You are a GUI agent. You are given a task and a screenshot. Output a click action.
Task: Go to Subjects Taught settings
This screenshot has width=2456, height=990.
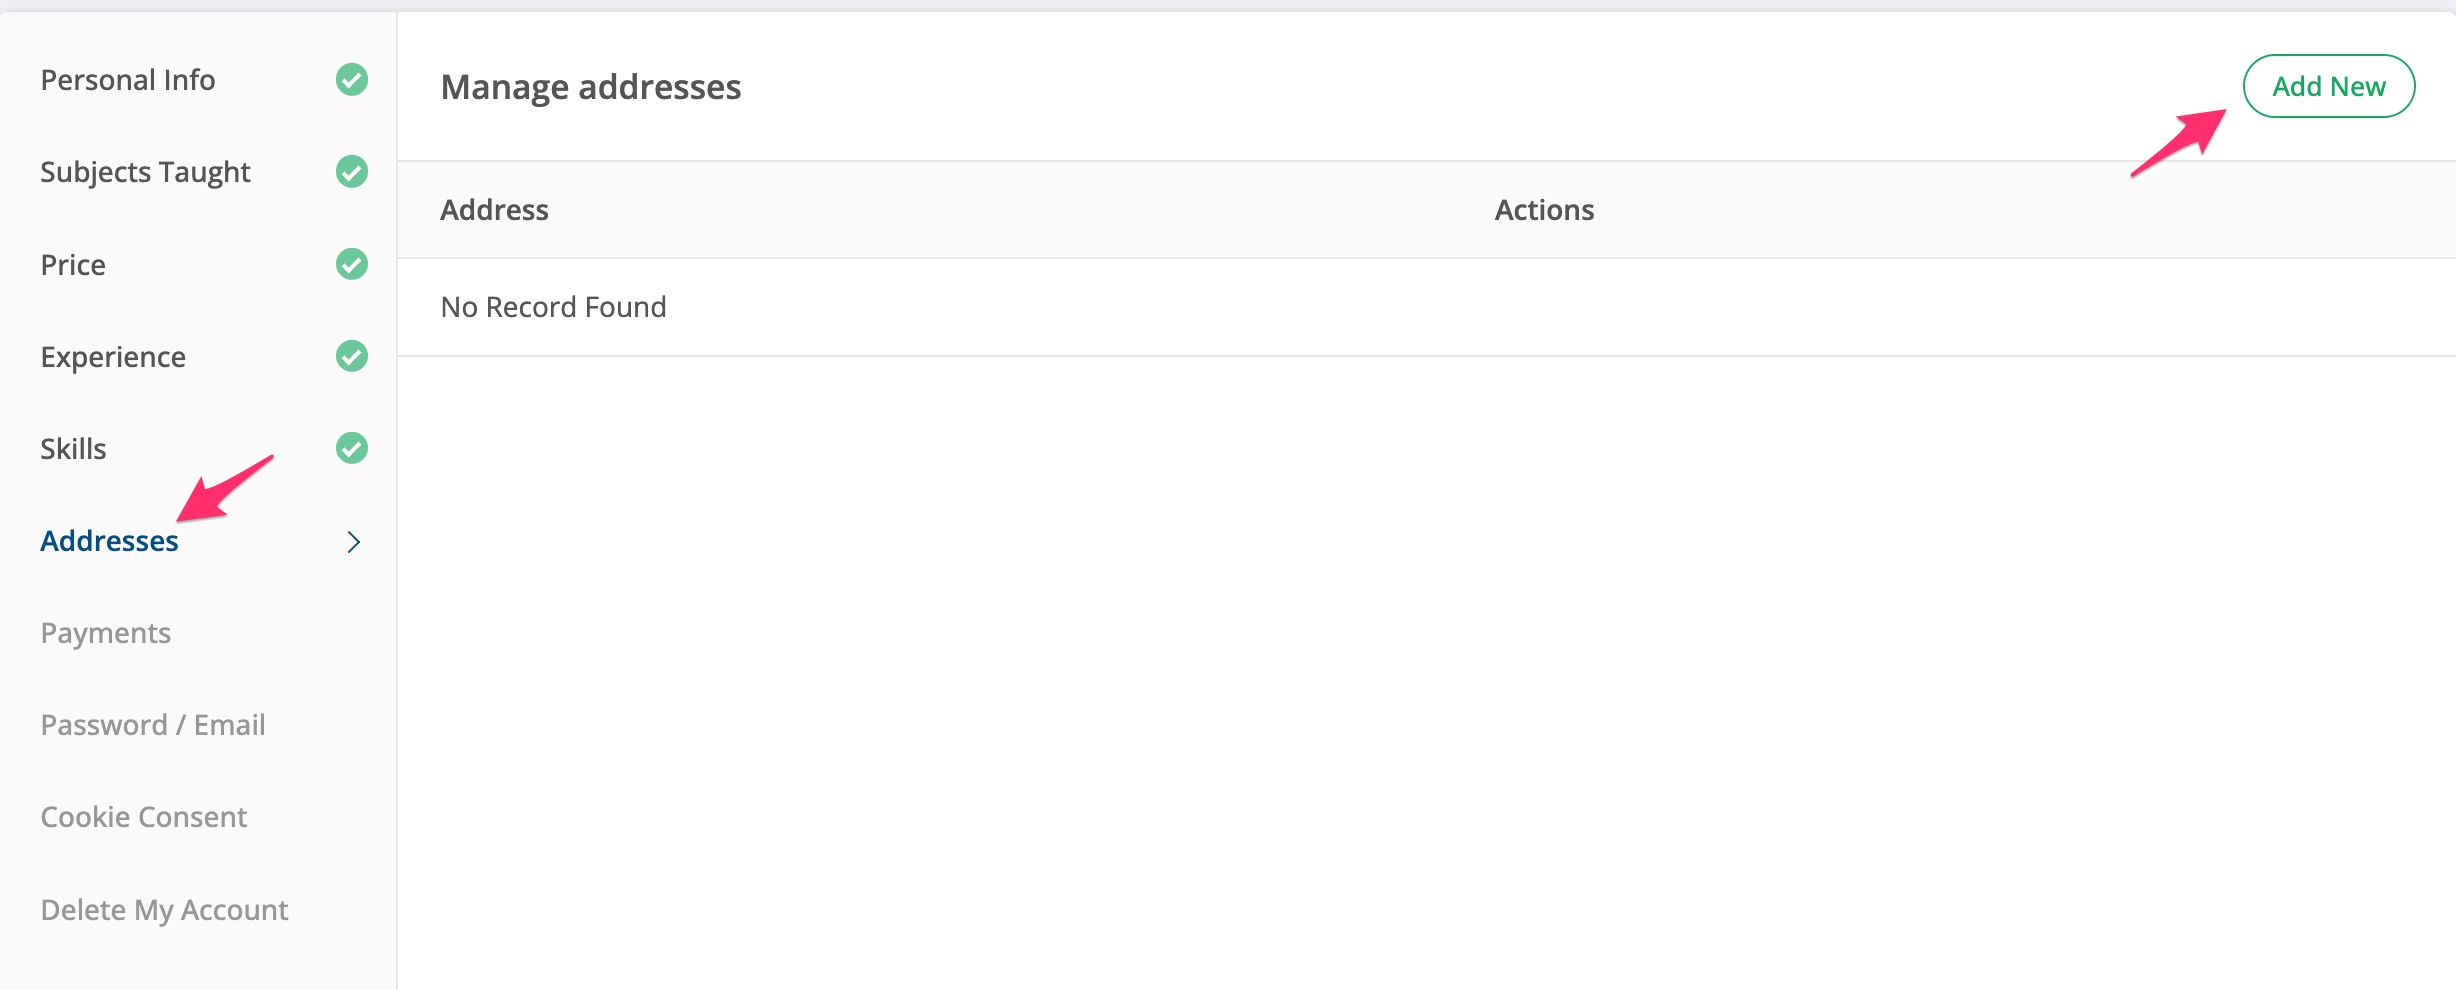pyautogui.click(x=145, y=172)
